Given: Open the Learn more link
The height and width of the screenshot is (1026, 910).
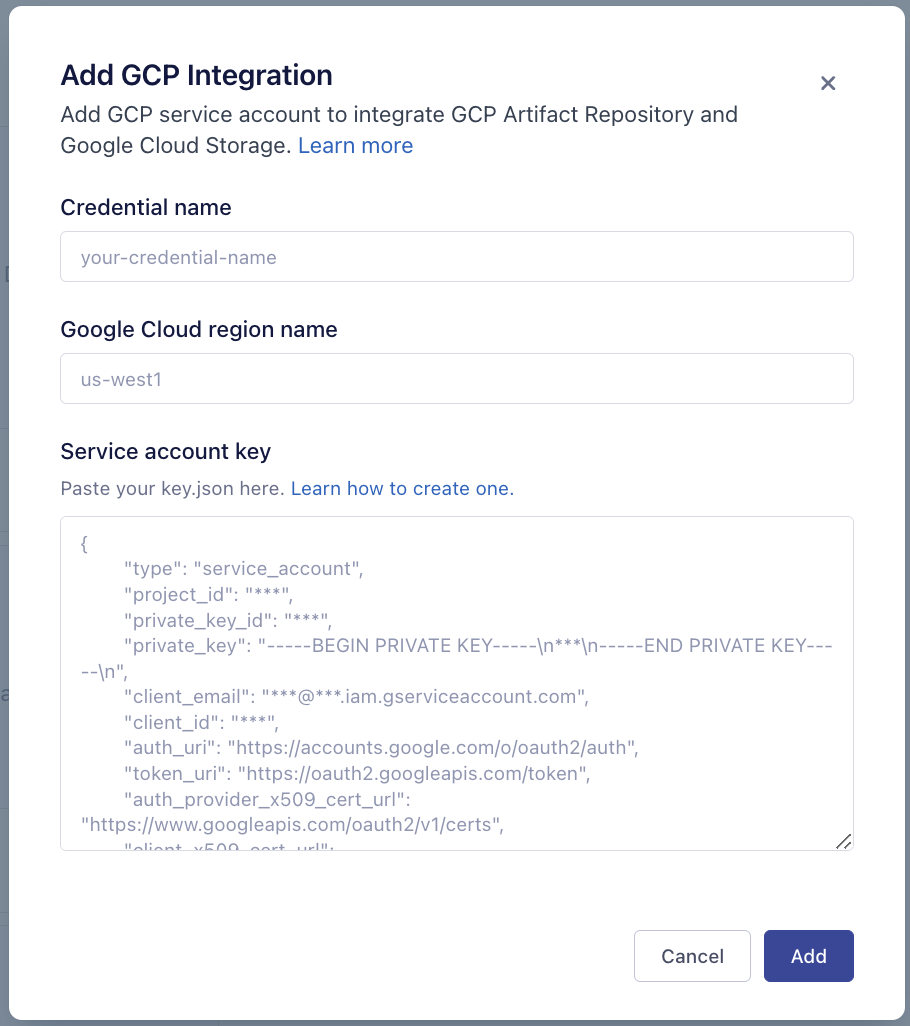Looking at the screenshot, I should (x=355, y=145).
